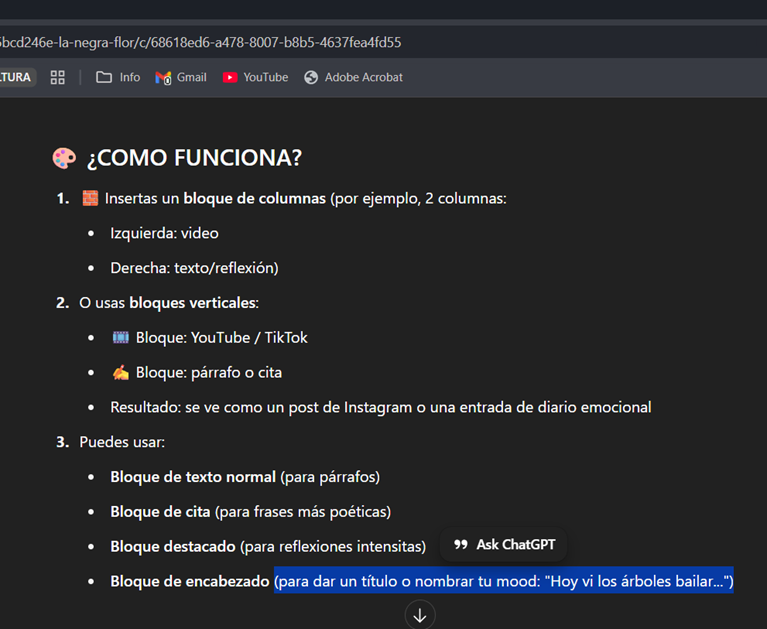This screenshot has height=629, width=767.
Task: Open the YouTube bookmark
Action: tap(255, 77)
